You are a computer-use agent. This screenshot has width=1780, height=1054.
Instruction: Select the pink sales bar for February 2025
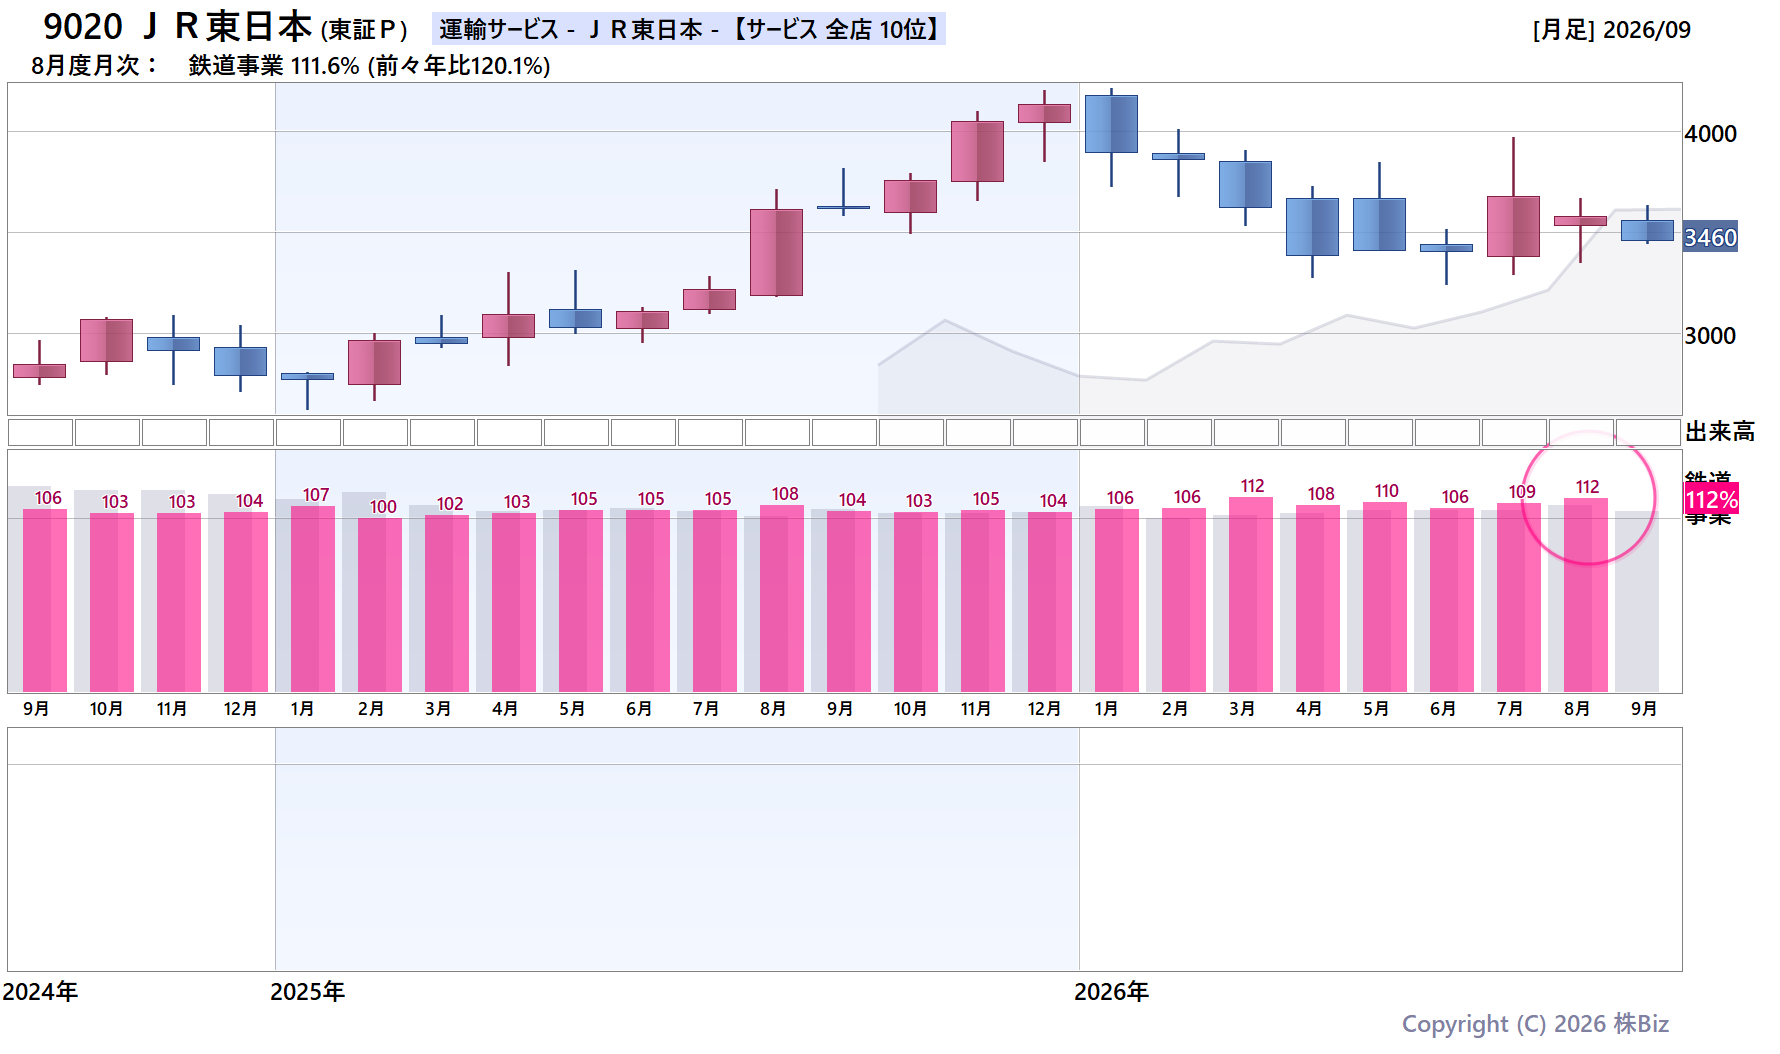[380, 605]
